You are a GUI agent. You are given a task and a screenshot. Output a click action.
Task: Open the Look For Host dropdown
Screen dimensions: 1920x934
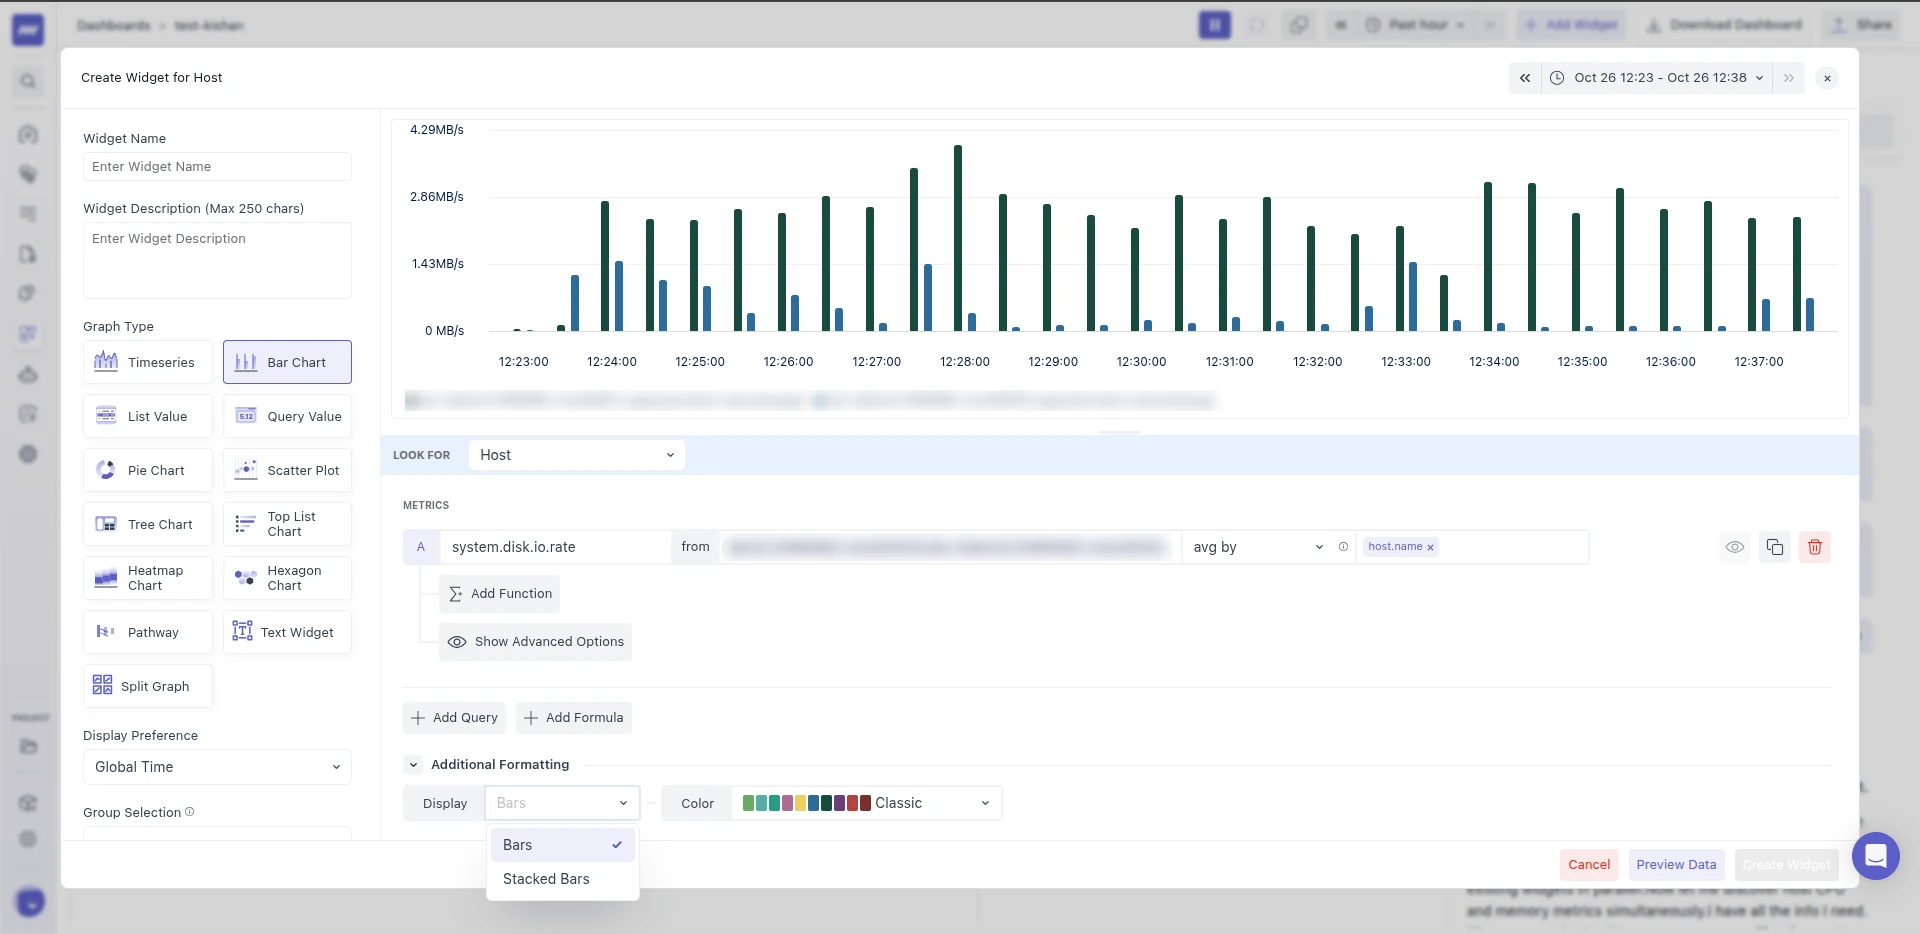pos(577,455)
